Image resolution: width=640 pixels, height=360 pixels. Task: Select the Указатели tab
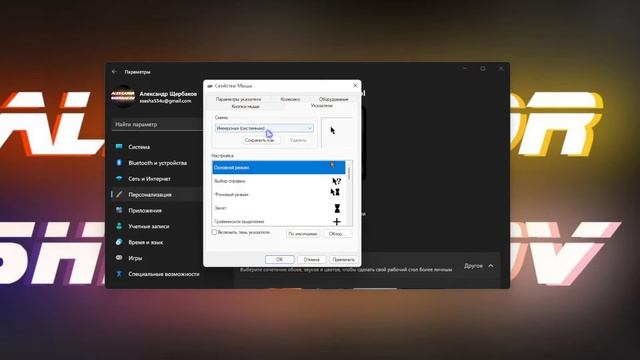[322, 106]
